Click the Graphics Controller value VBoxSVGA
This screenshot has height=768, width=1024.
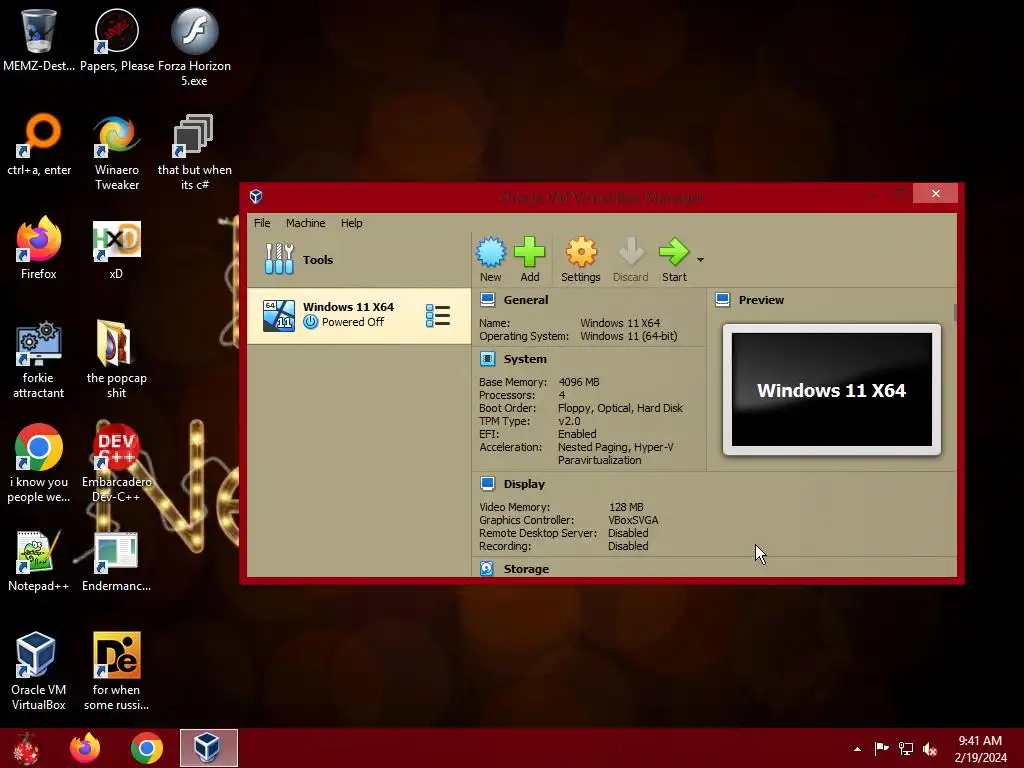tap(633, 520)
